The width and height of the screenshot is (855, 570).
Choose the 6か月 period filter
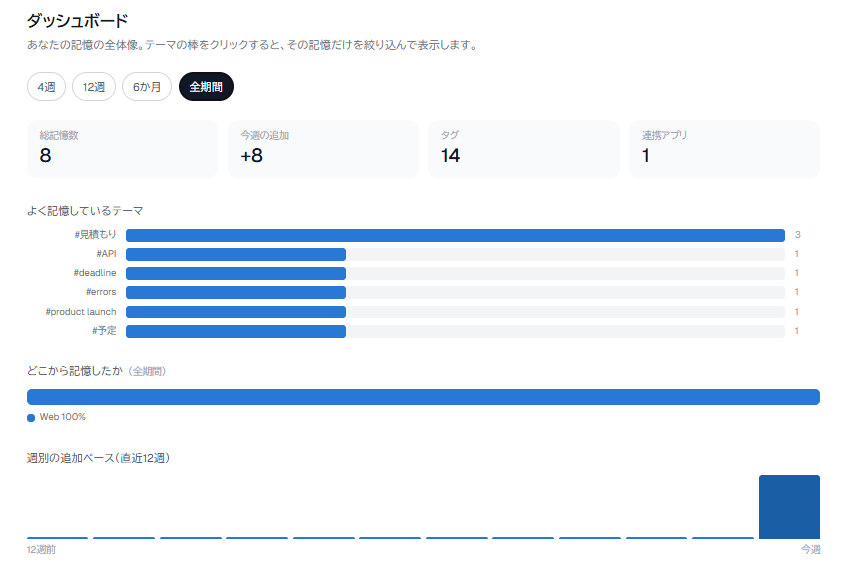(x=147, y=87)
